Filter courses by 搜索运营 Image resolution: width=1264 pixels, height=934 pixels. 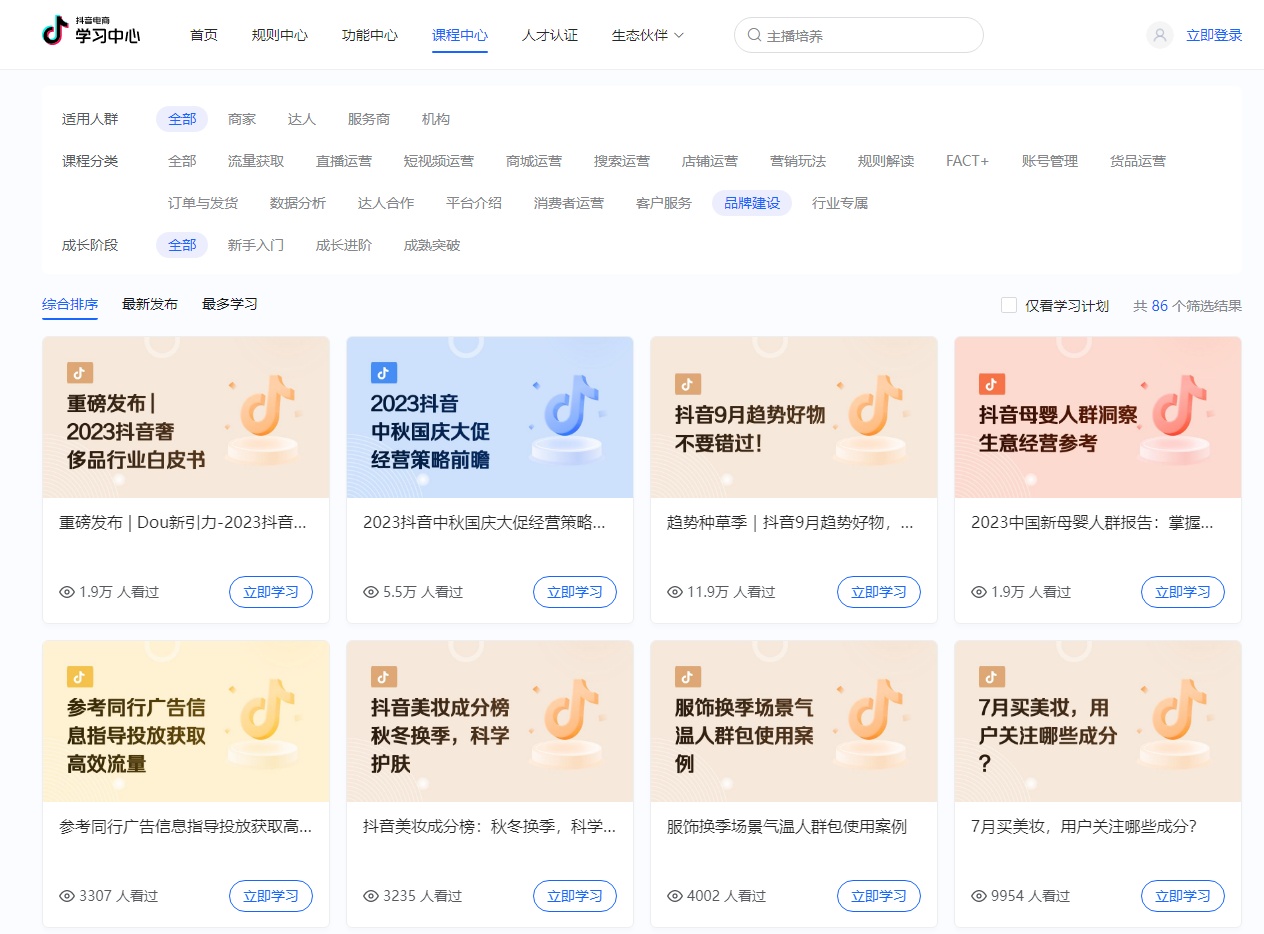pyautogui.click(x=622, y=161)
